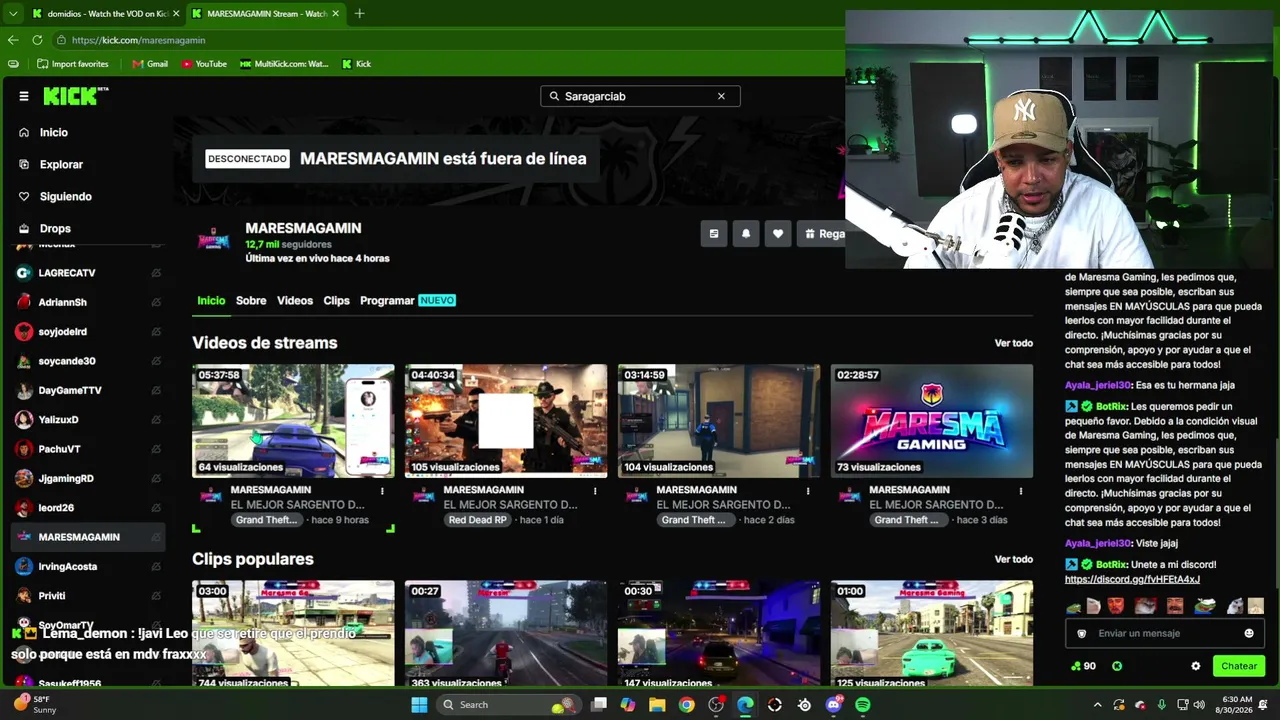Open options menu for the Red Dead RP video
1280x720 pixels.
click(595, 491)
